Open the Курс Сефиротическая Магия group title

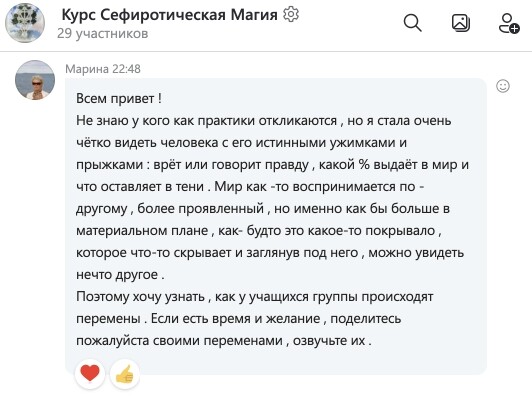169,15
